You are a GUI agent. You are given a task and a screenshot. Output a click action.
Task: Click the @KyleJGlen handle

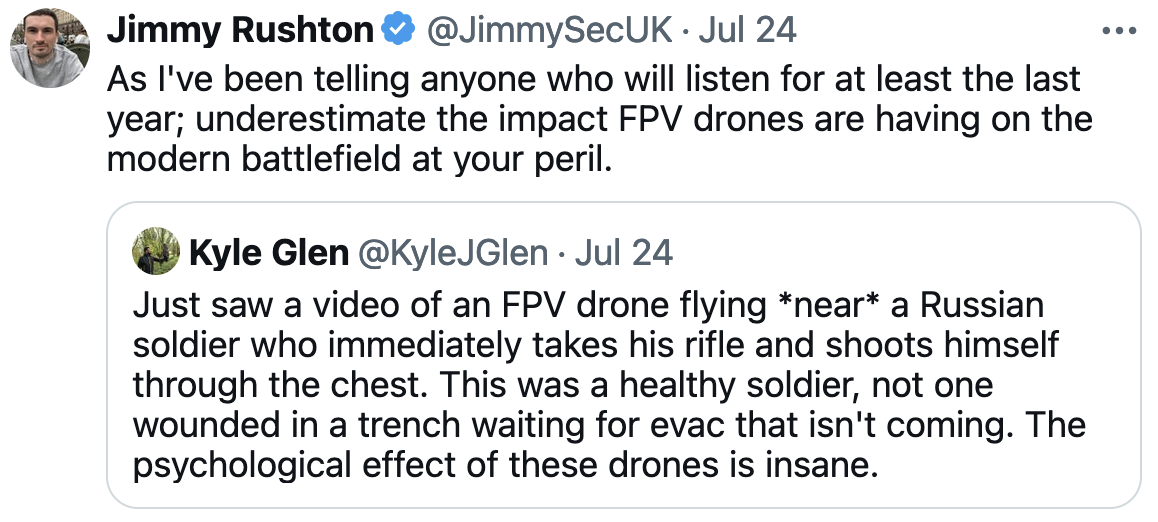452,253
